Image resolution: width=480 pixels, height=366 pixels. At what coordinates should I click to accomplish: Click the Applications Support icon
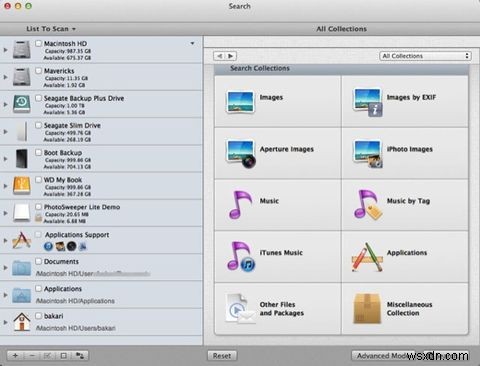click(x=22, y=240)
